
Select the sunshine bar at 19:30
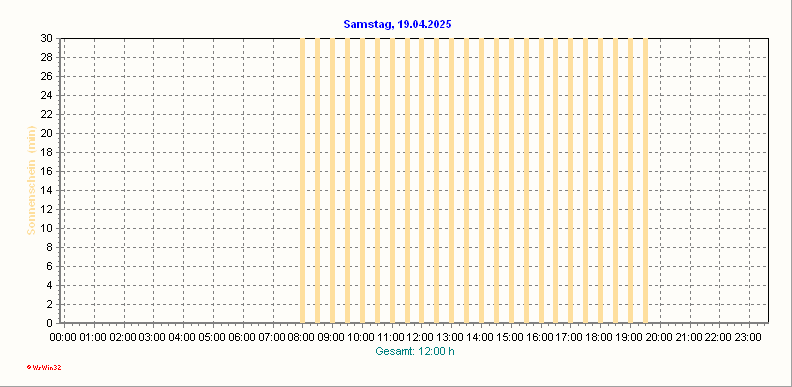pos(646,180)
